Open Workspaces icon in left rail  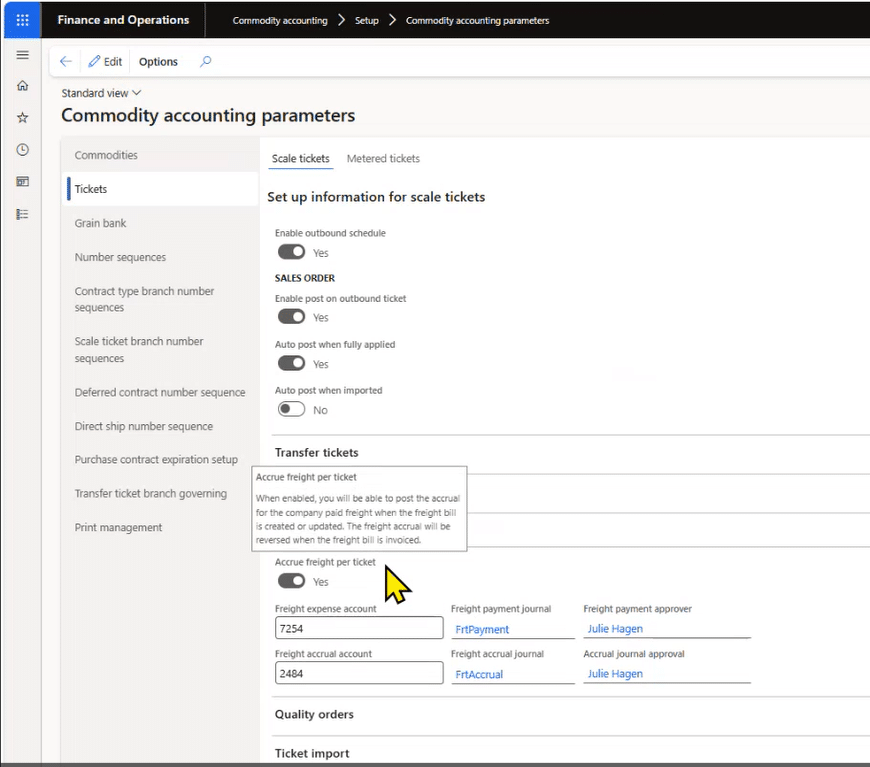(x=23, y=181)
